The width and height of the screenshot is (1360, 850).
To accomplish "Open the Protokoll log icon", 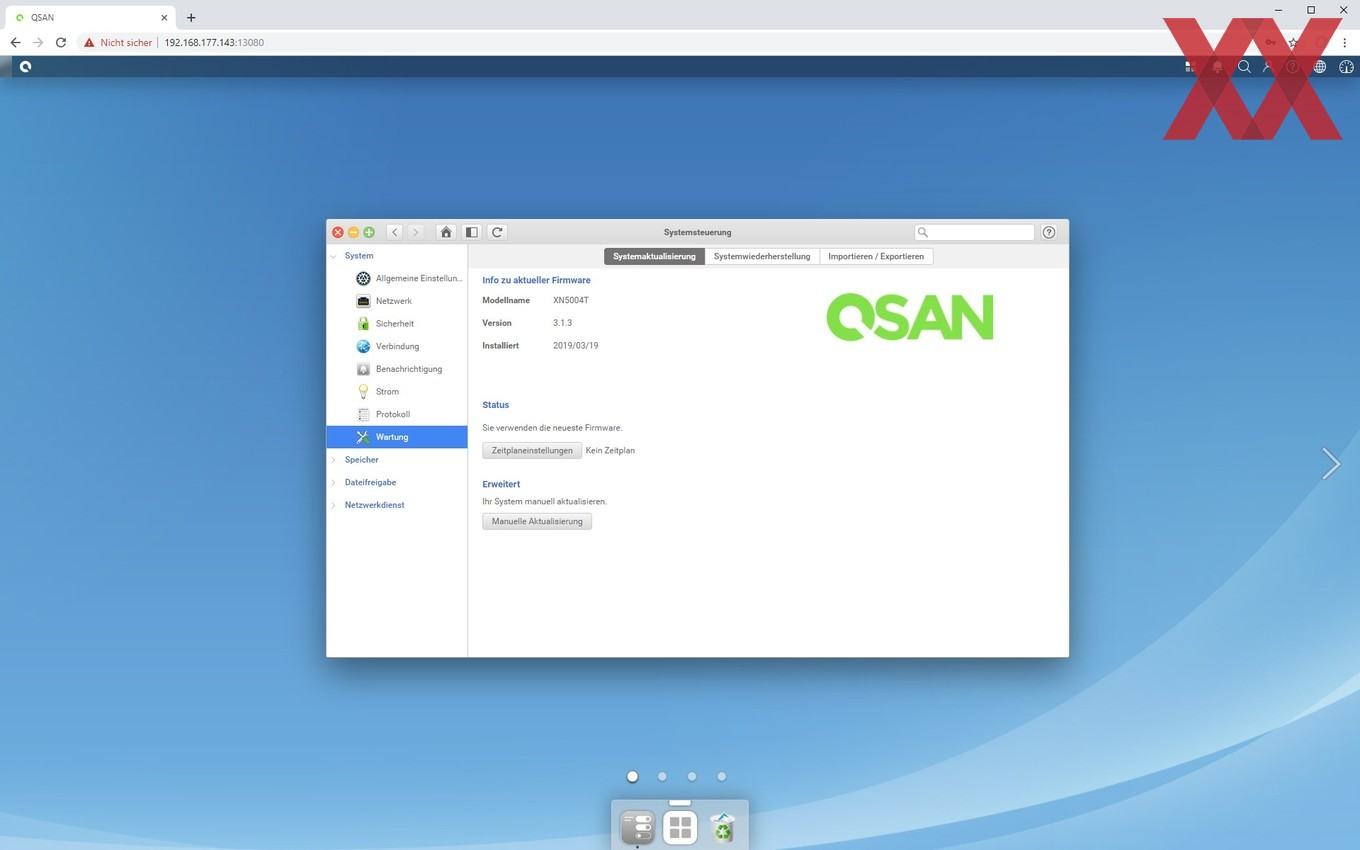I will tap(363, 414).
